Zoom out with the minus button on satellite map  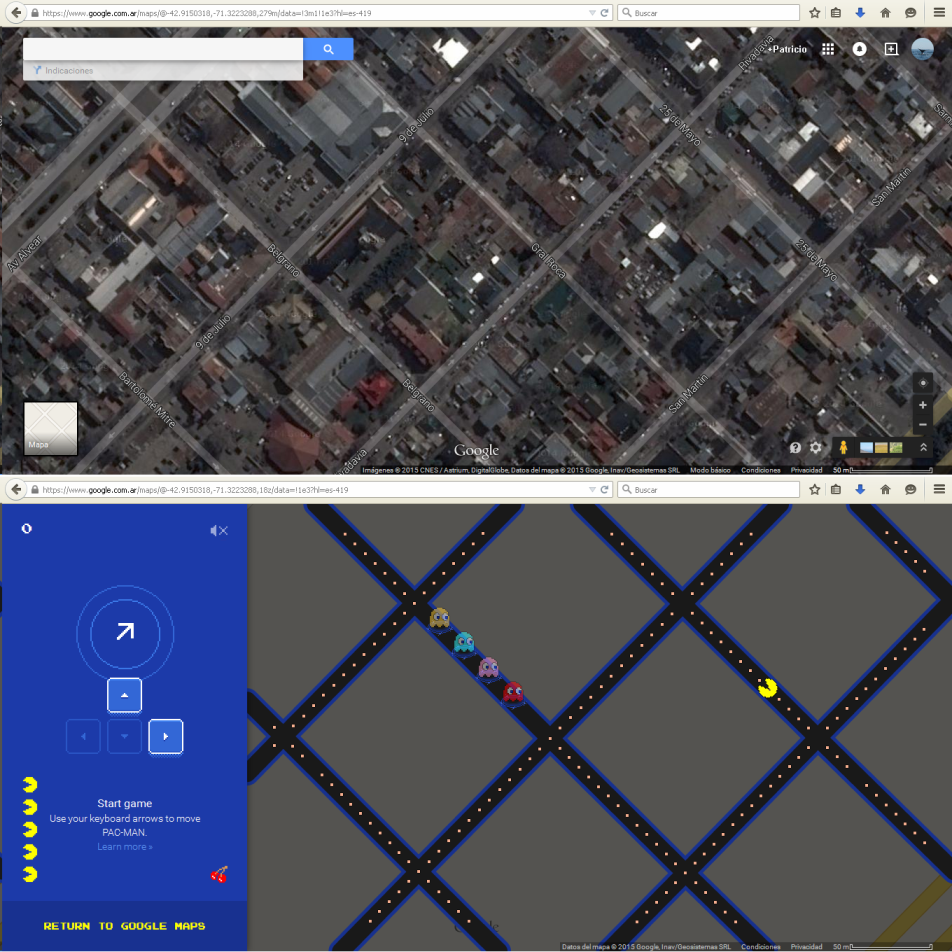pos(922,424)
